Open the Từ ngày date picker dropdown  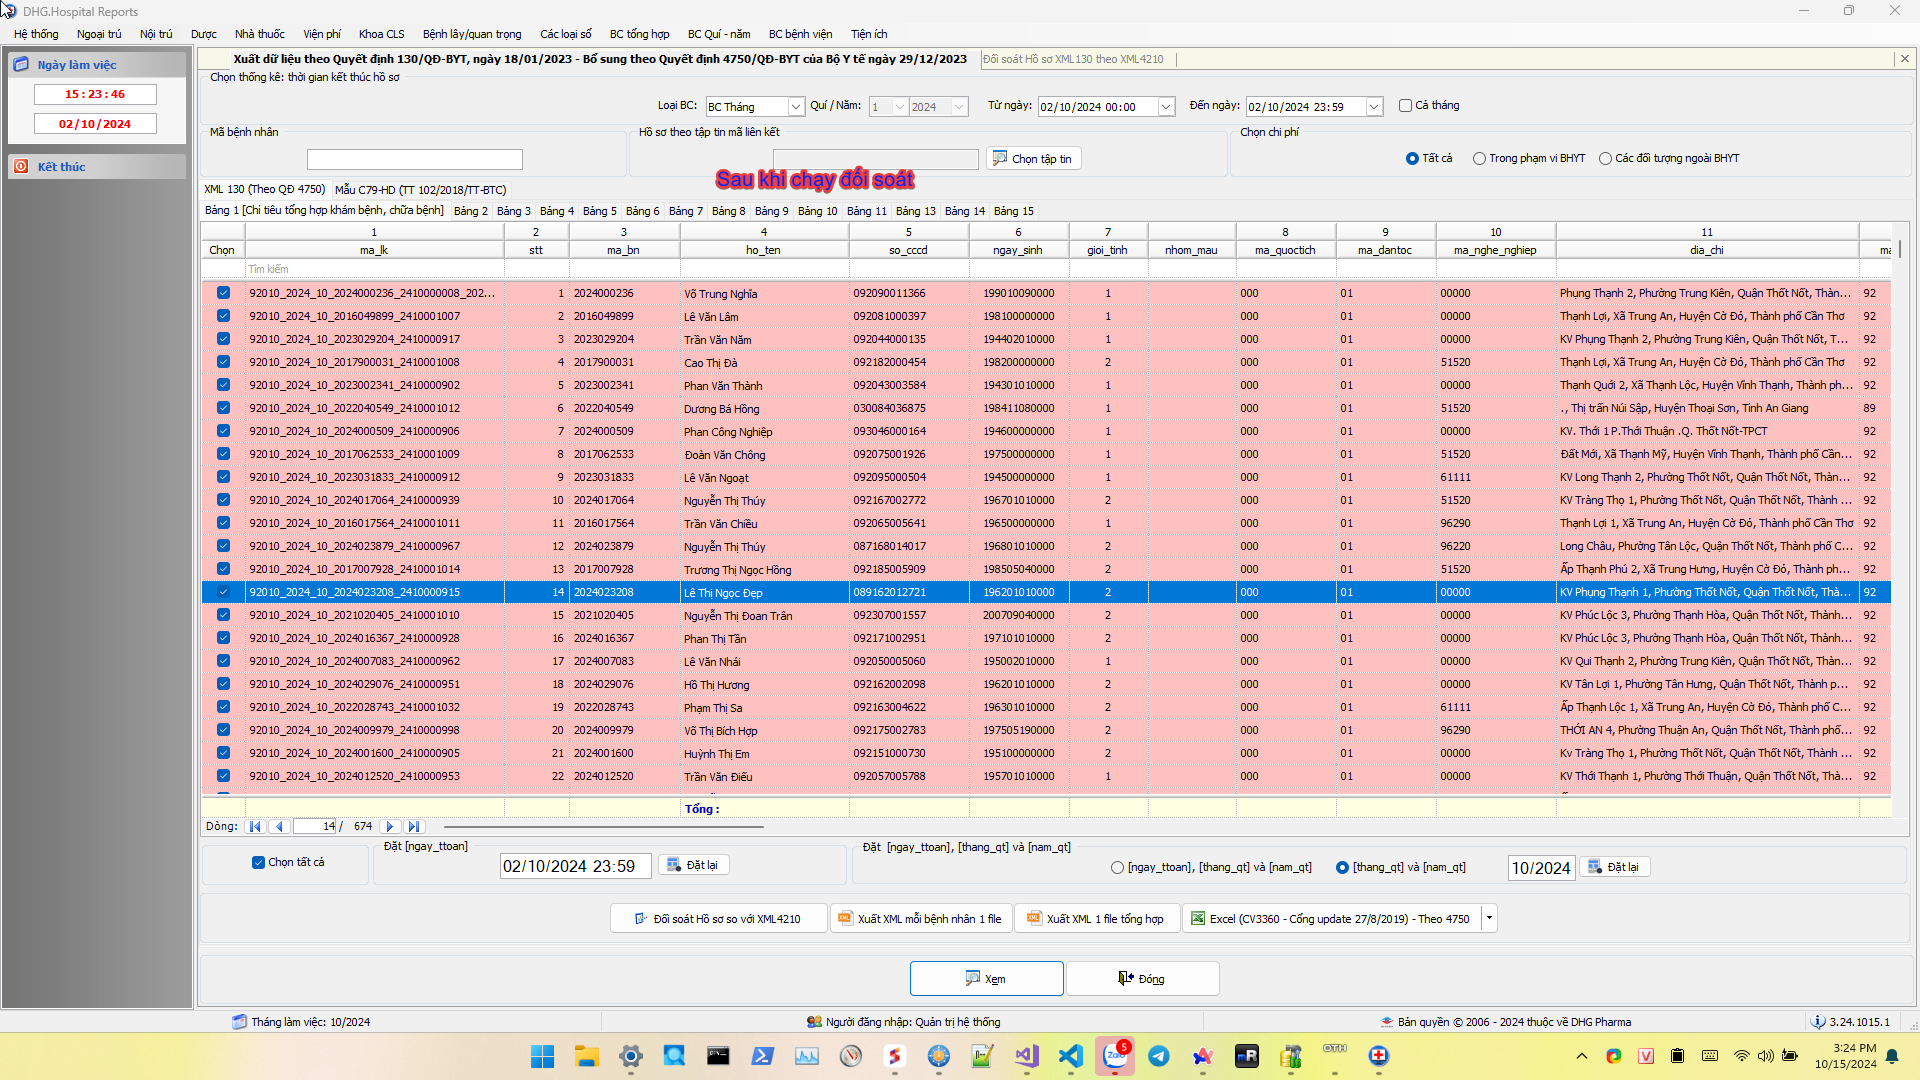(1166, 107)
